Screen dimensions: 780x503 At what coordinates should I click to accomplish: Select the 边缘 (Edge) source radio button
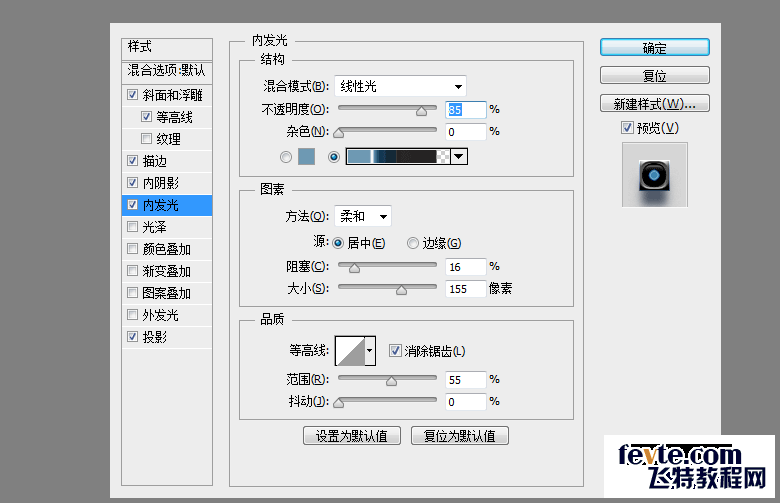tap(413, 243)
